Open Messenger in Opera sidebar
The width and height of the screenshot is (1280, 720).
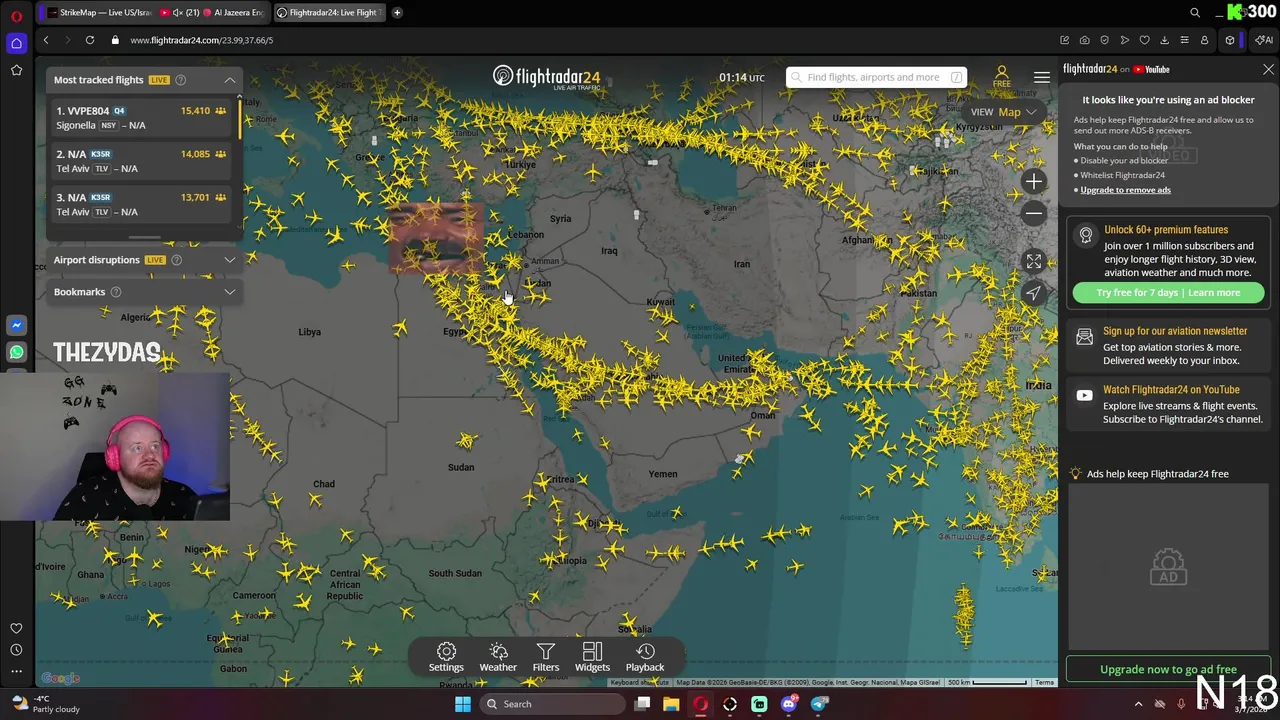(16, 326)
